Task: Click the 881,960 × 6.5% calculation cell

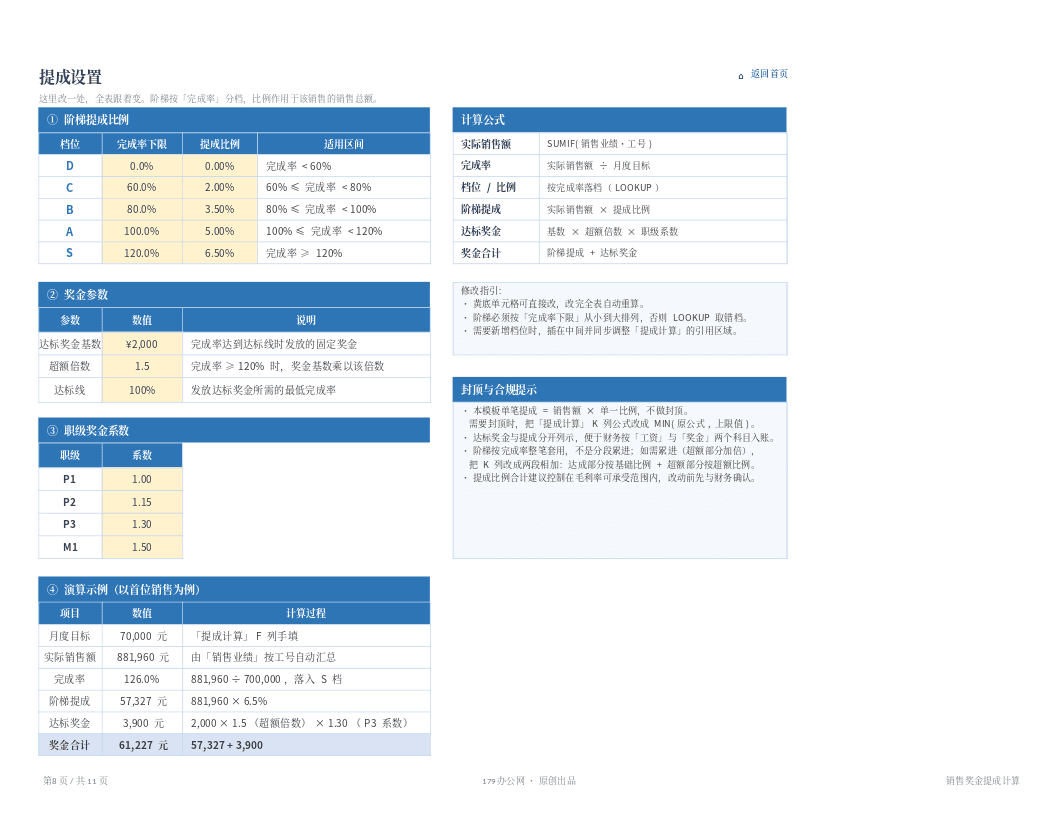Action: [306, 701]
